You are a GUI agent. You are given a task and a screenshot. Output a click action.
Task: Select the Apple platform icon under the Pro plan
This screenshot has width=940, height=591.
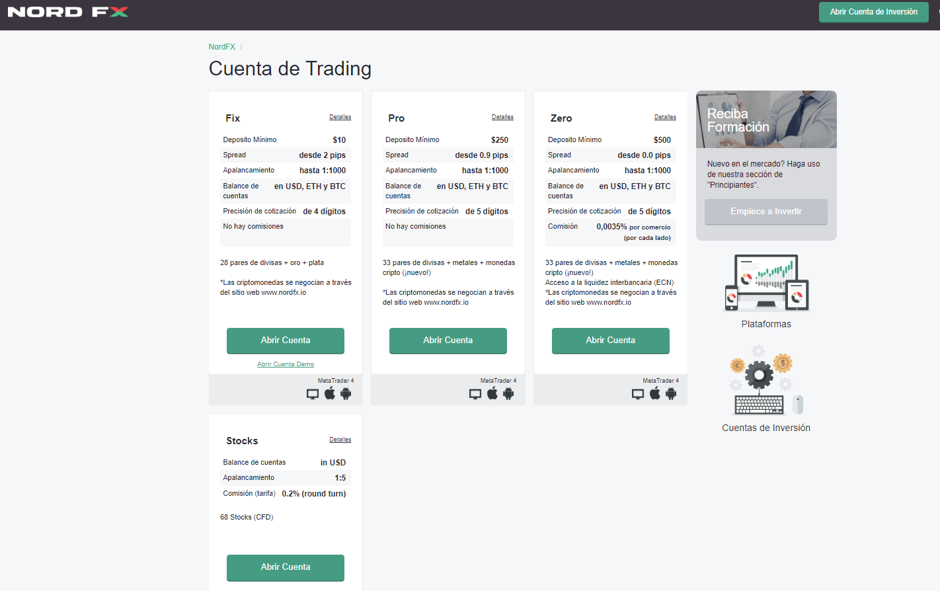(492, 393)
